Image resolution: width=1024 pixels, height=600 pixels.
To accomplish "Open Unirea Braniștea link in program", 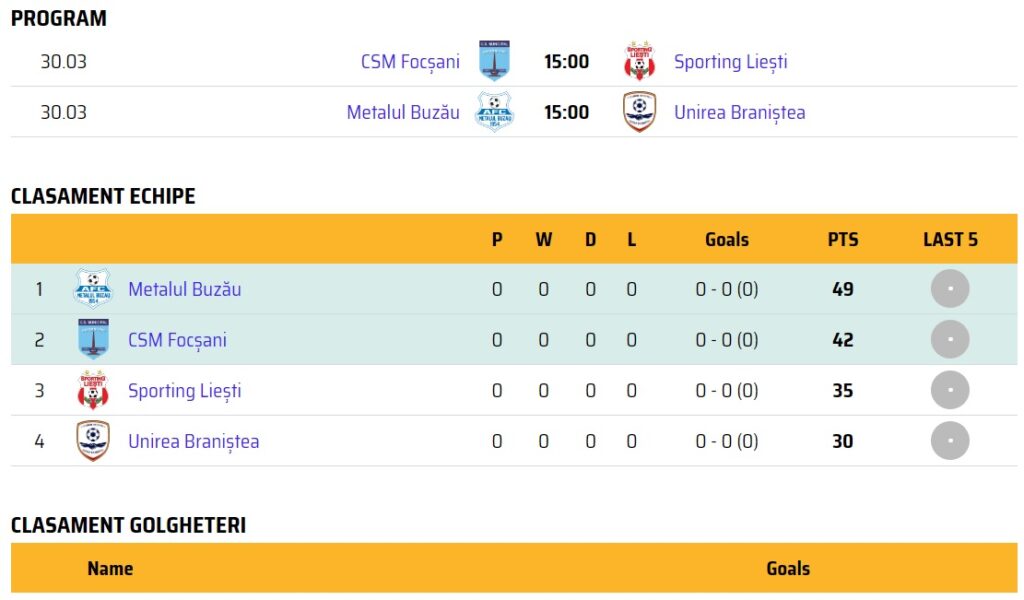I will [739, 112].
